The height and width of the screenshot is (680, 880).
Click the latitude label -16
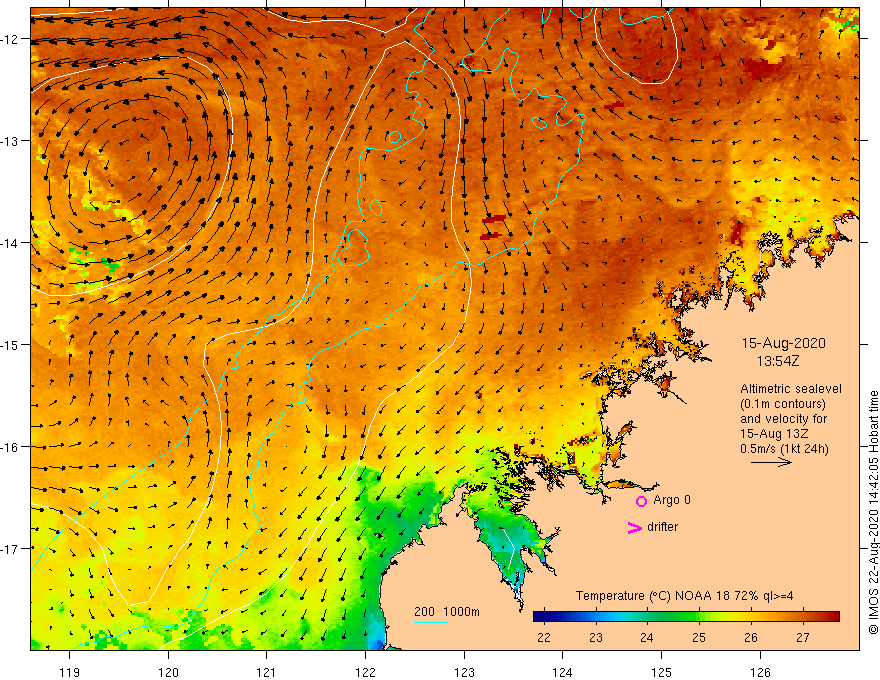click(10, 447)
